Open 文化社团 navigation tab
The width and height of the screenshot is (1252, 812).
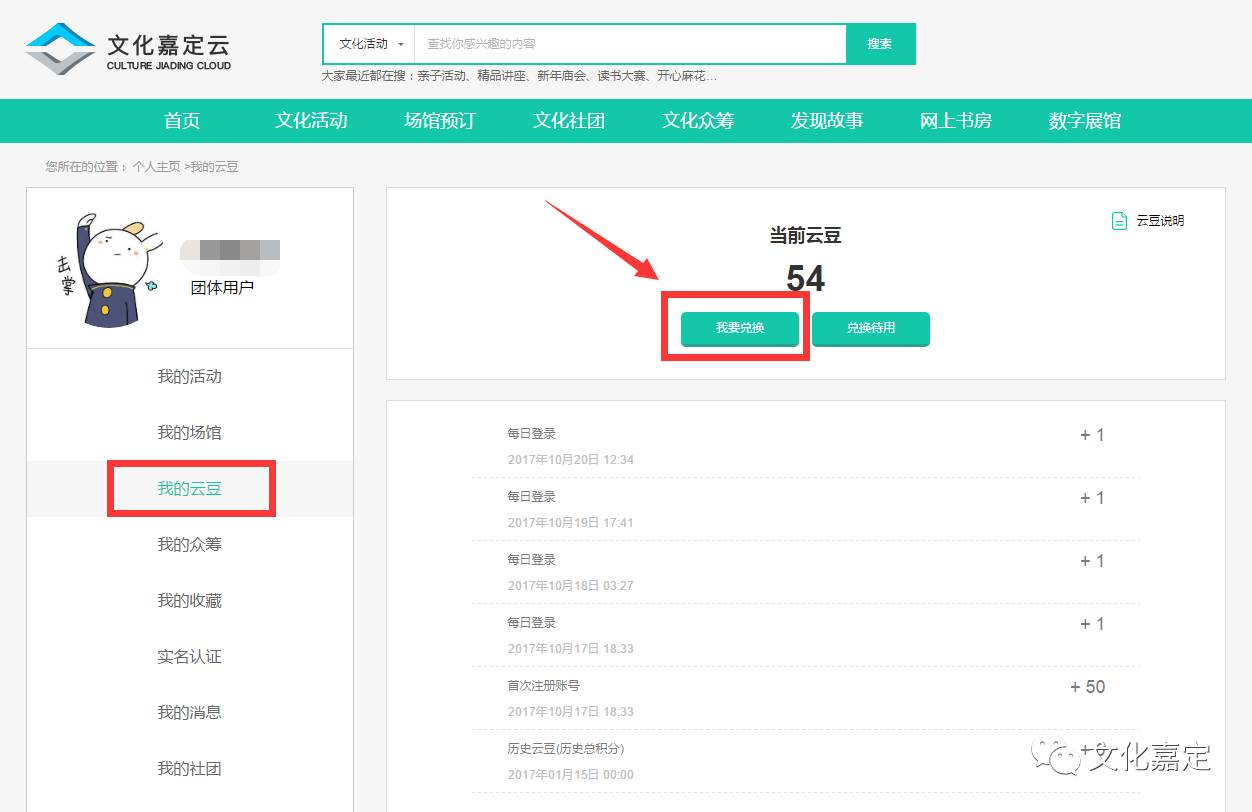click(569, 121)
